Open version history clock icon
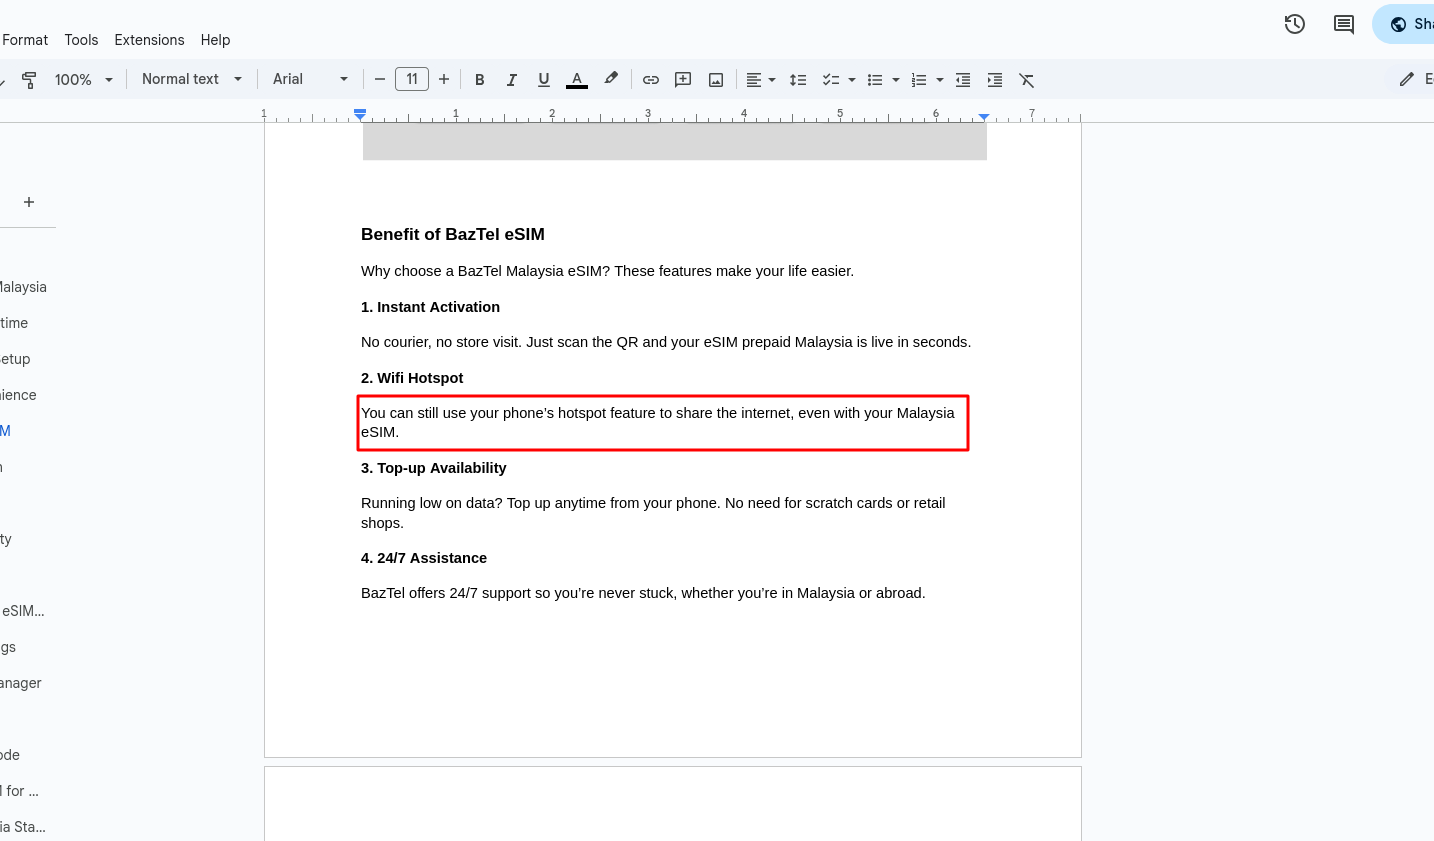Image resolution: width=1434 pixels, height=841 pixels. tap(1295, 24)
